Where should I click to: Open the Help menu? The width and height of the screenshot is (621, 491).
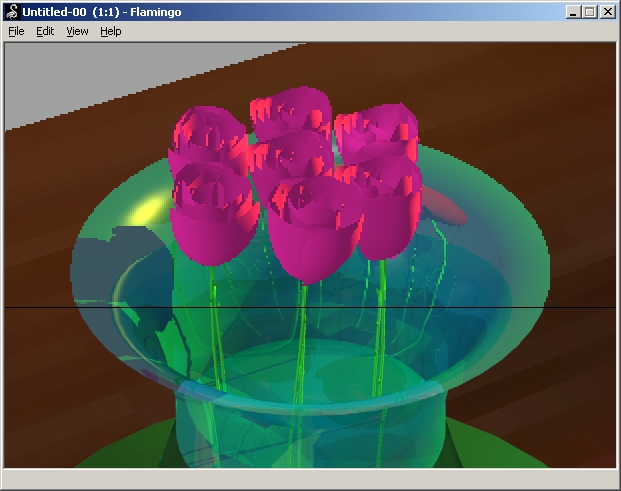[110, 31]
